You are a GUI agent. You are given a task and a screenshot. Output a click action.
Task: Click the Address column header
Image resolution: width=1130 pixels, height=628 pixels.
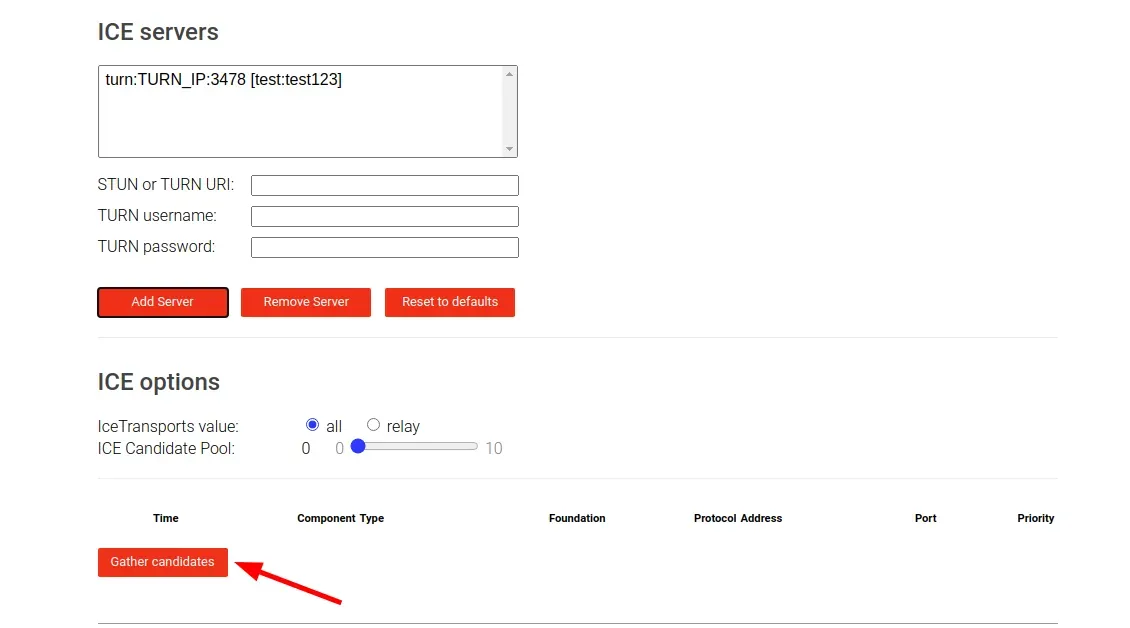pyautogui.click(x=762, y=518)
